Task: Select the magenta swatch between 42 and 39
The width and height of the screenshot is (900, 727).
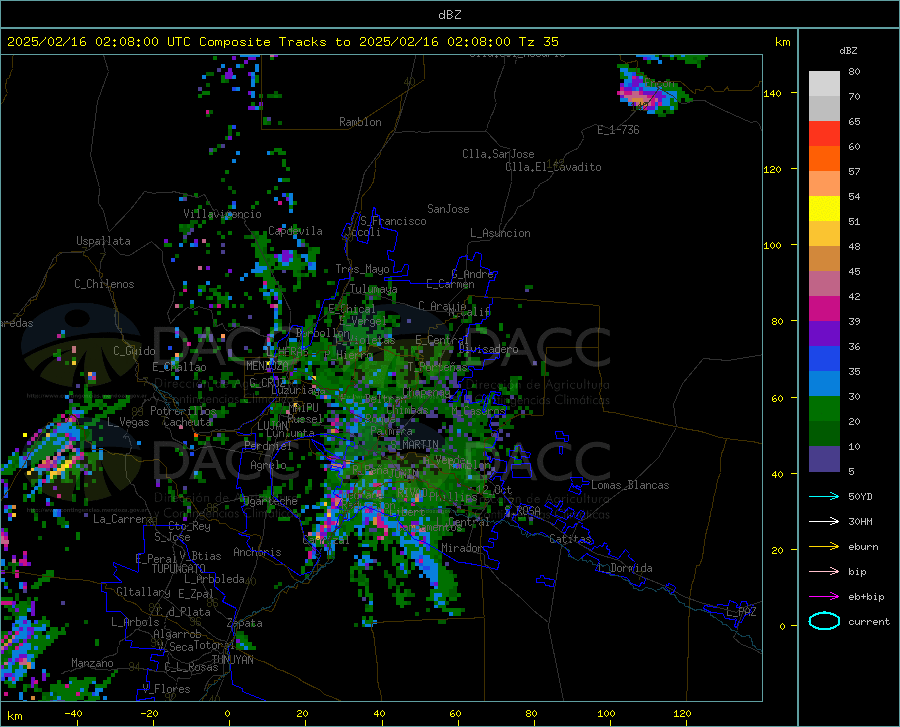Action: (824, 309)
